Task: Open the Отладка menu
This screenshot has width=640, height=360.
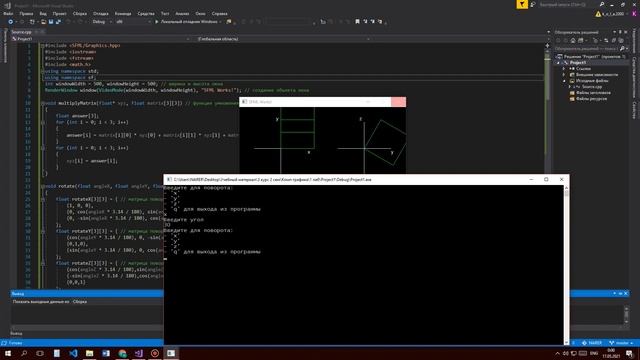Action: (x=100, y=13)
